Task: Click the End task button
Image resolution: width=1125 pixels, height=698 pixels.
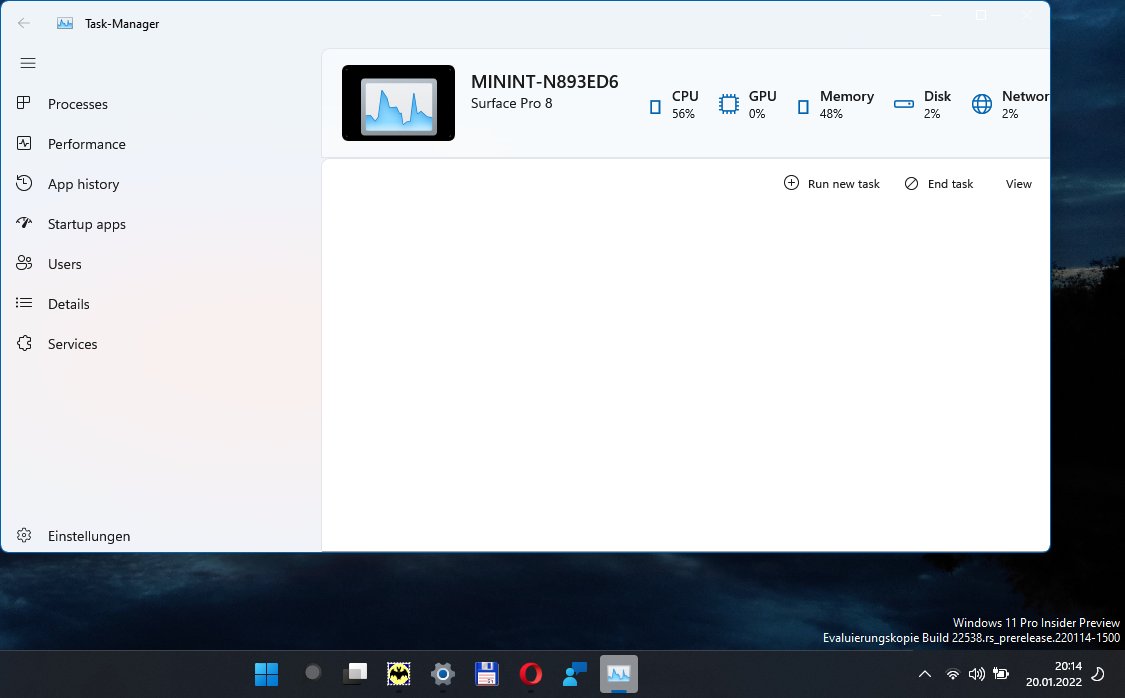Action: (x=938, y=184)
